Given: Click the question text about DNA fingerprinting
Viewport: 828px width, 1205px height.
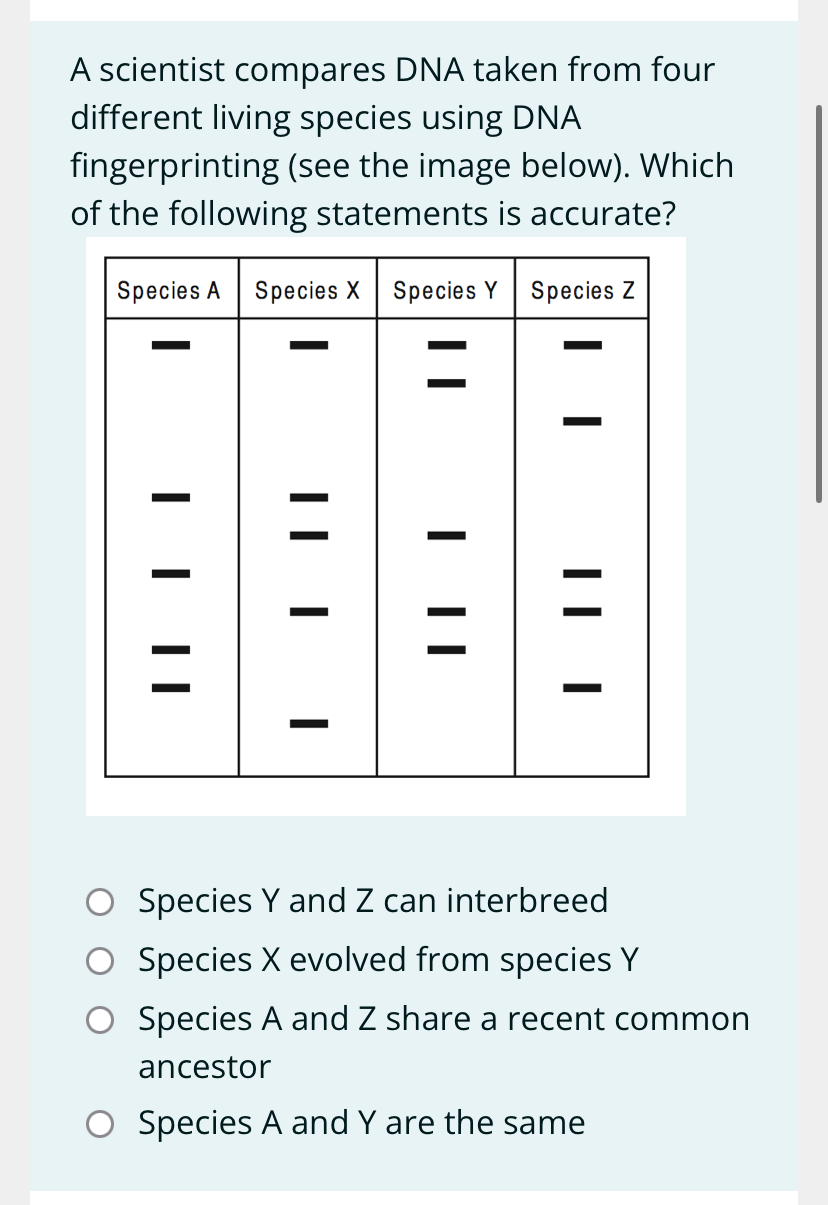Looking at the screenshot, I should (x=400, y=140).
